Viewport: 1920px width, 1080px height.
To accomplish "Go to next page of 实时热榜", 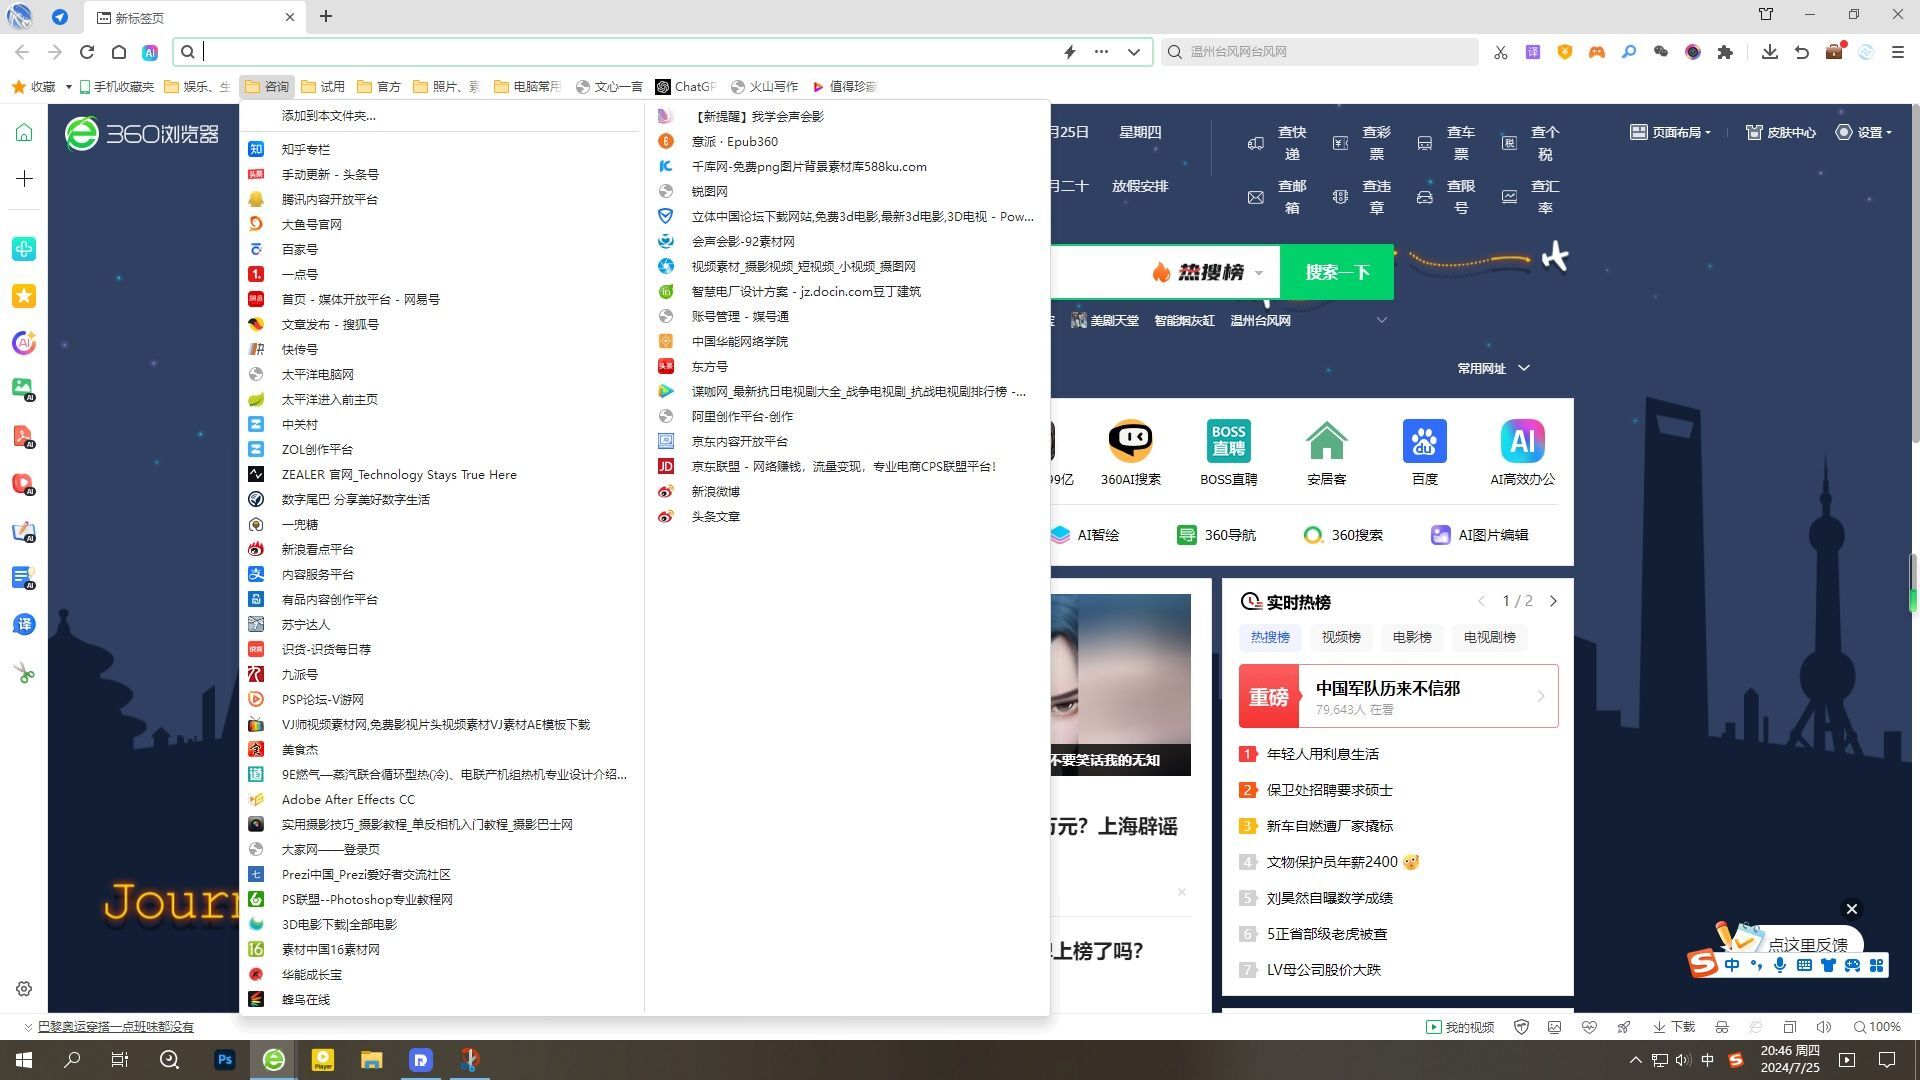I will (x=1553, y=601).
